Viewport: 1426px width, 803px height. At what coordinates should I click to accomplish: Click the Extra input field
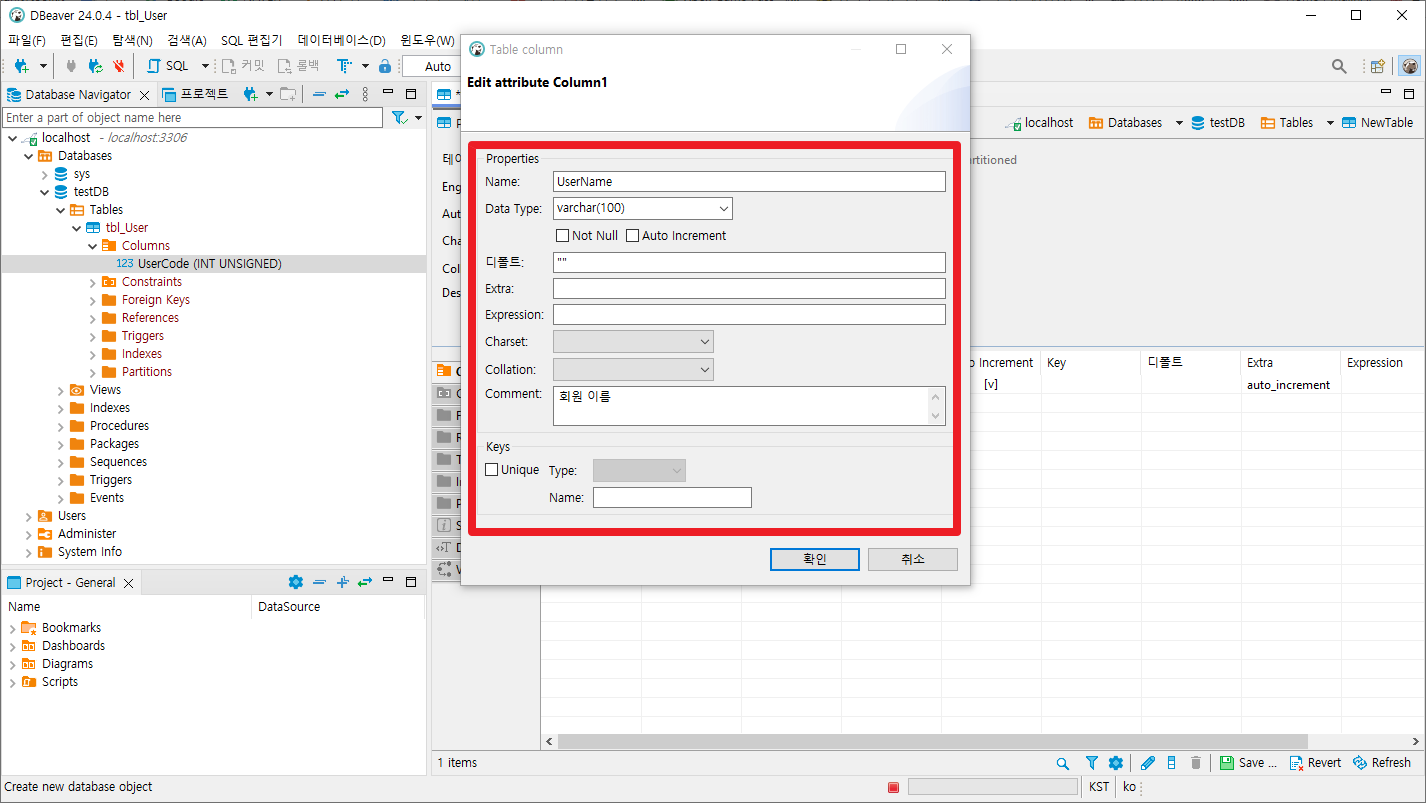pyautogui.click(x=749, y=289)
